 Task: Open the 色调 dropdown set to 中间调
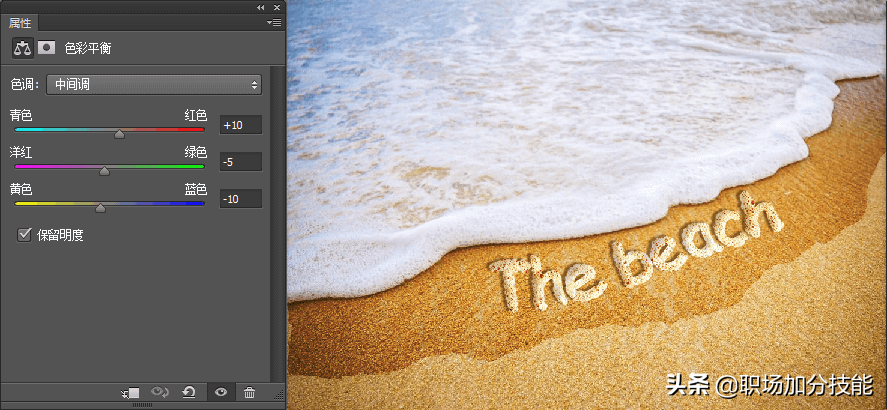[x=154, y=85]
